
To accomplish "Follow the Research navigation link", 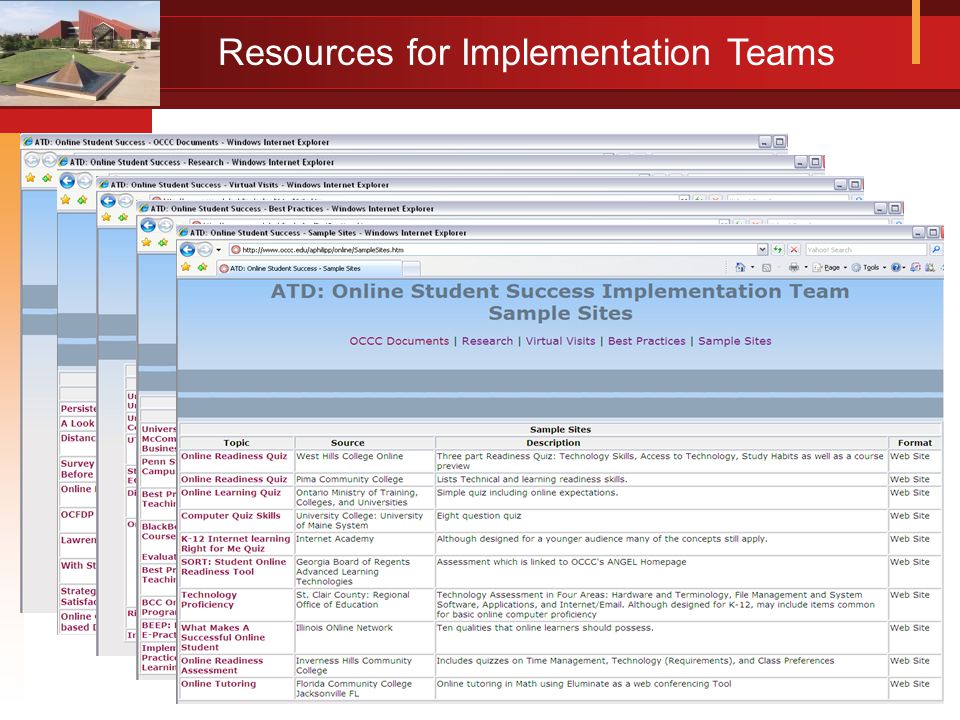I will (487, 341).
